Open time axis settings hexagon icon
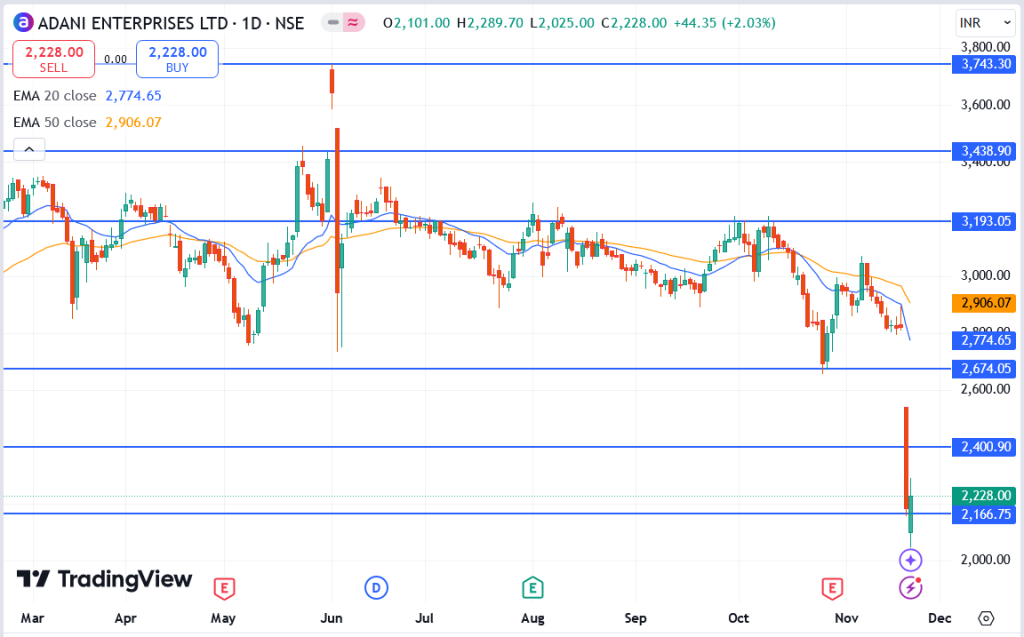 pyautogui.click(x=986, y=618)
